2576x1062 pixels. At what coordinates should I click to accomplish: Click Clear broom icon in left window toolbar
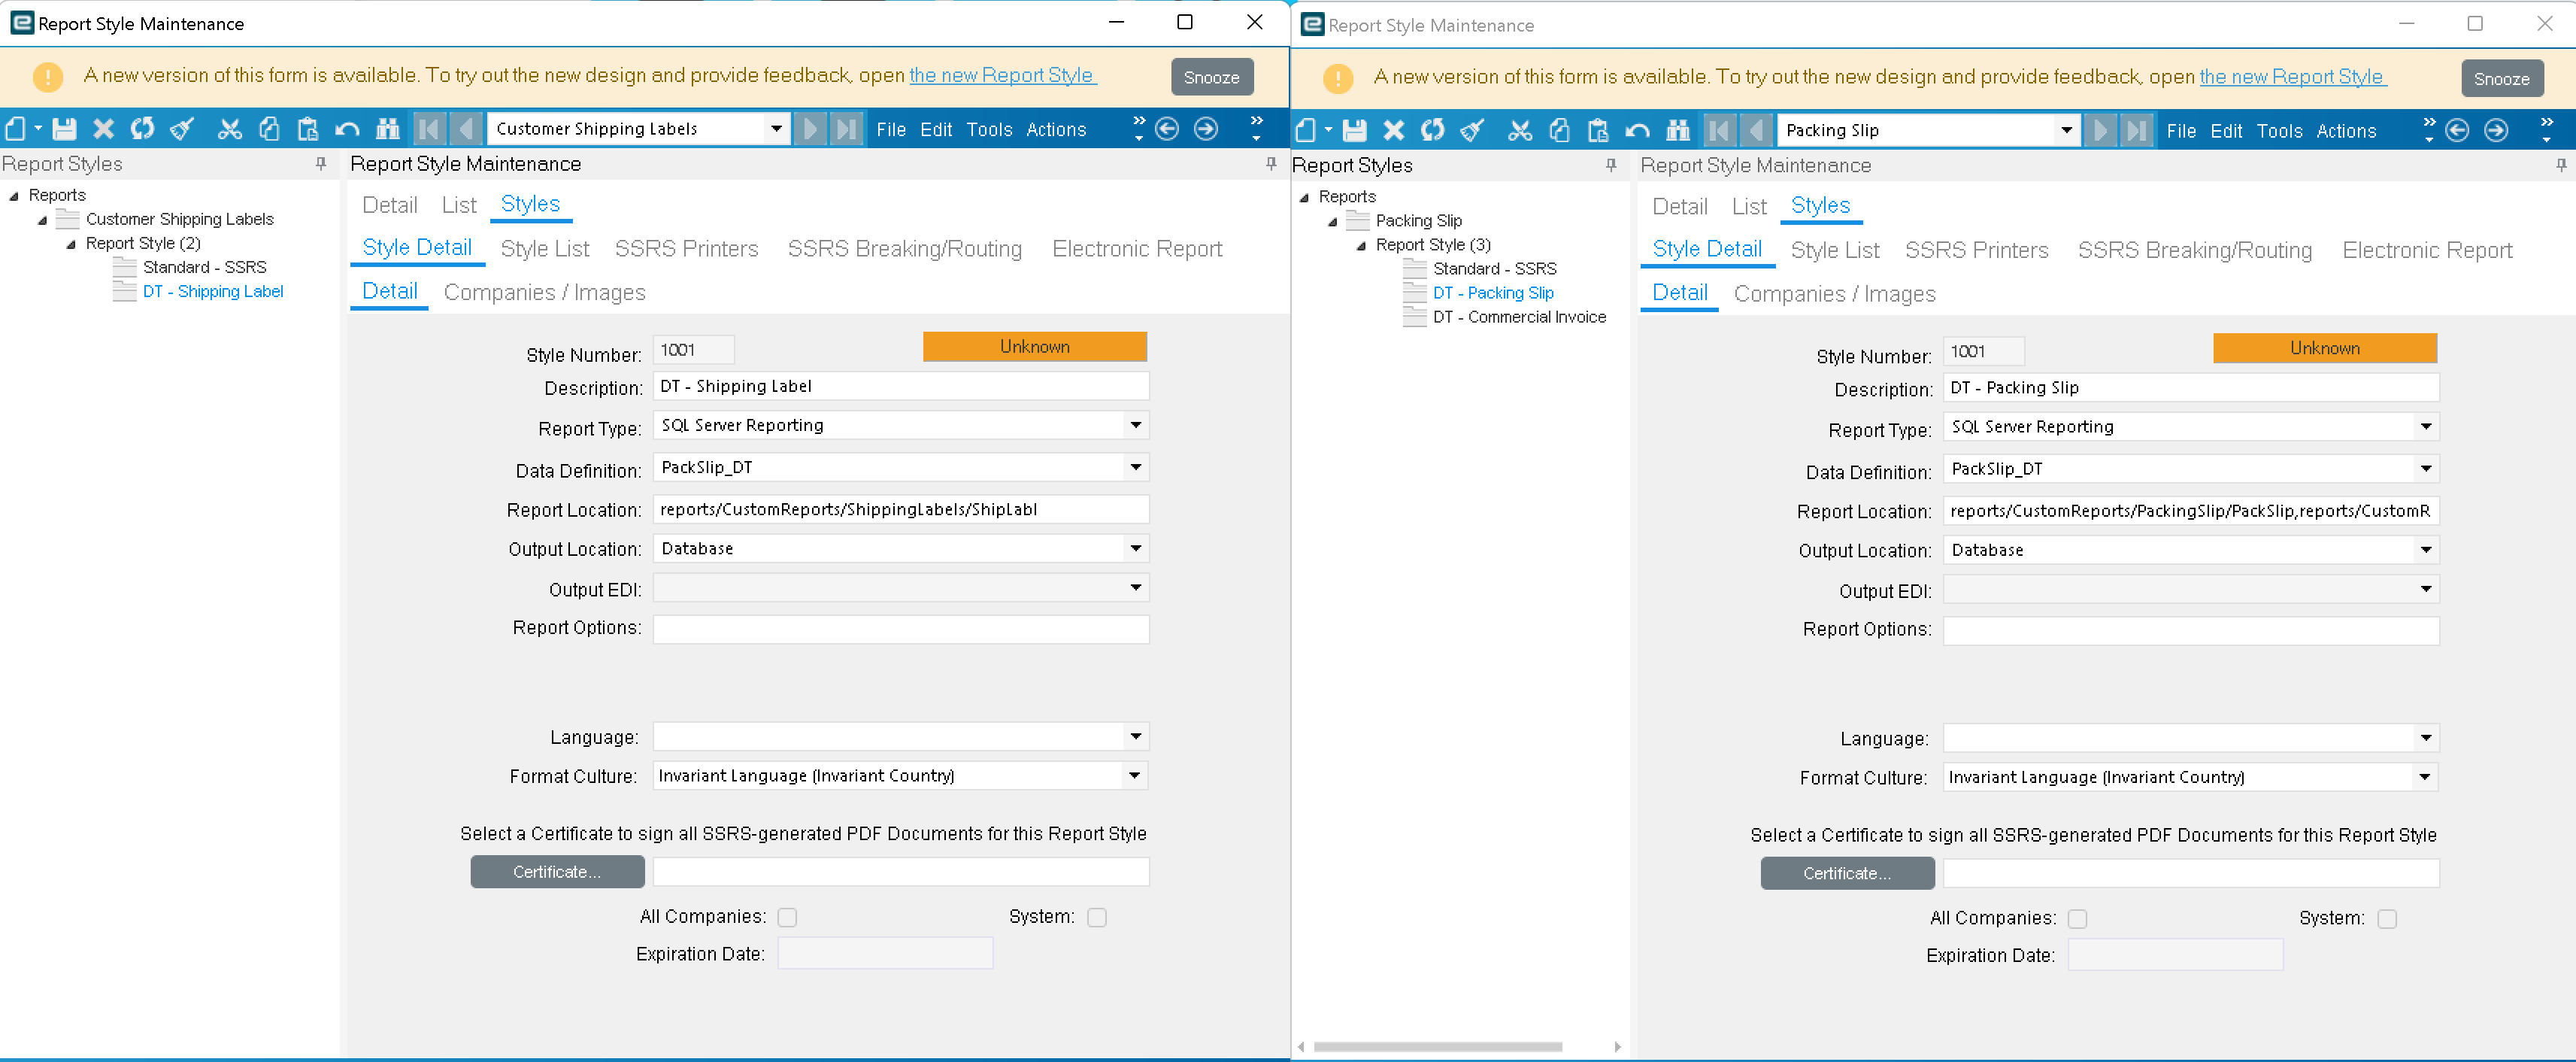[x=182, y=129]
